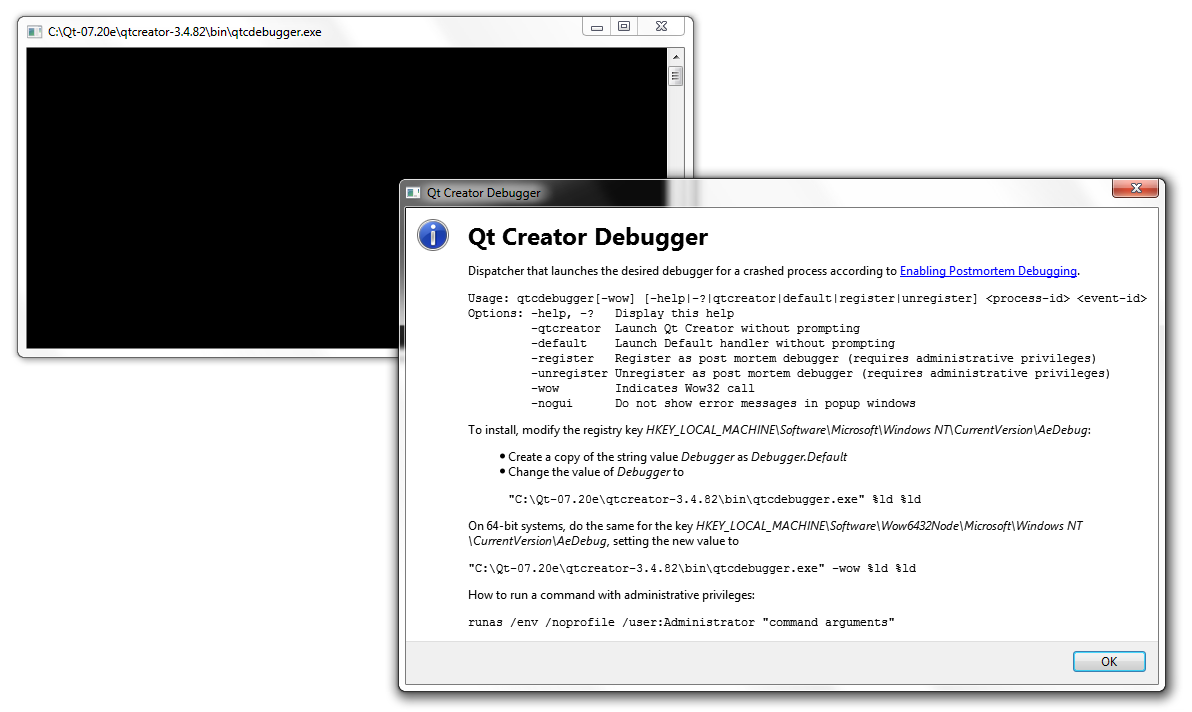This screenshot has height=712, width=1192.
Task: Click the Qt Creator Debugger title bar icon
Action: click(x=414, y=193)
